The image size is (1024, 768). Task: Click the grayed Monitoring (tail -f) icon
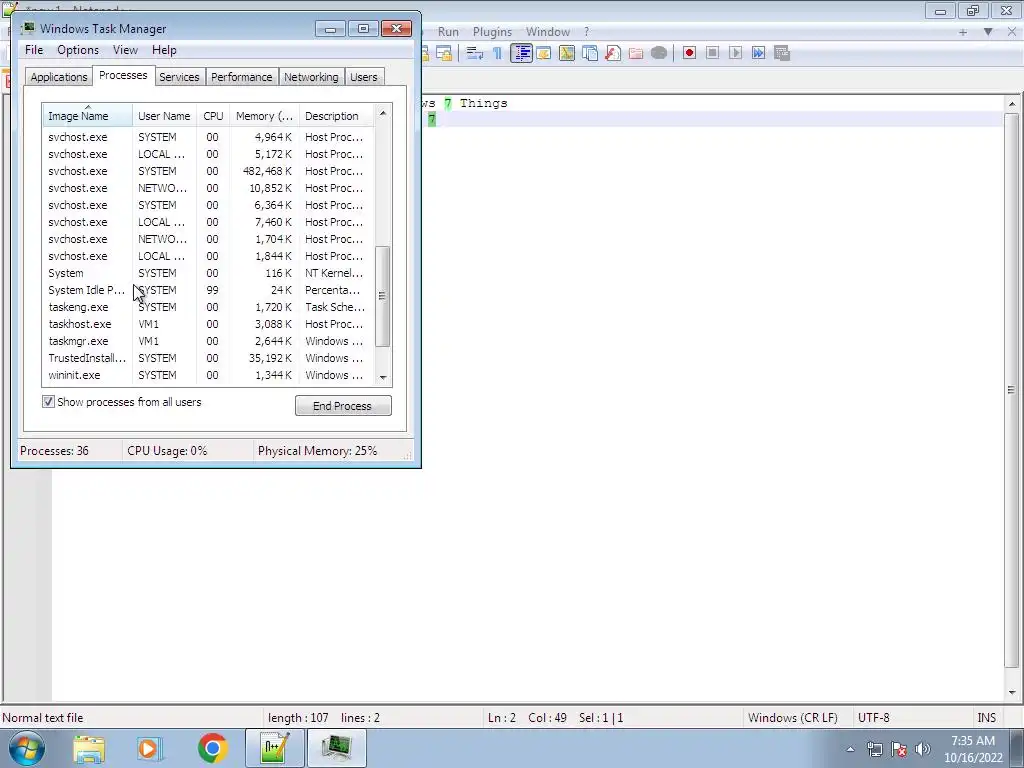(659, 54)
